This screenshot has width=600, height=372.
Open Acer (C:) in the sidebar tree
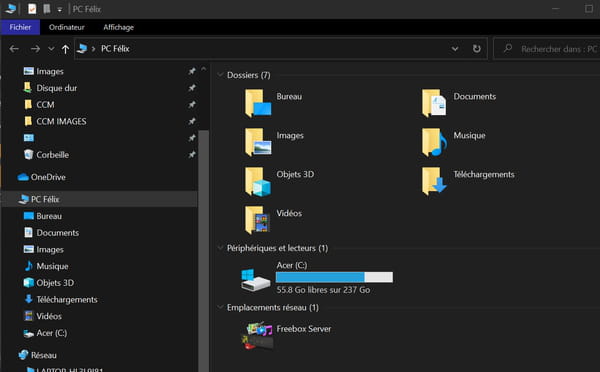[52, 333]
